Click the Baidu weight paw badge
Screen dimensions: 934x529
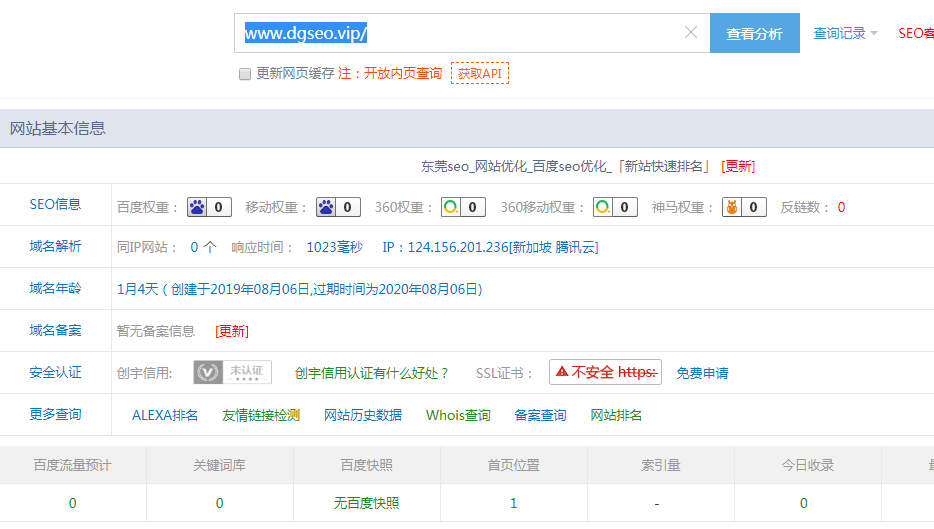tap(209, 207)
